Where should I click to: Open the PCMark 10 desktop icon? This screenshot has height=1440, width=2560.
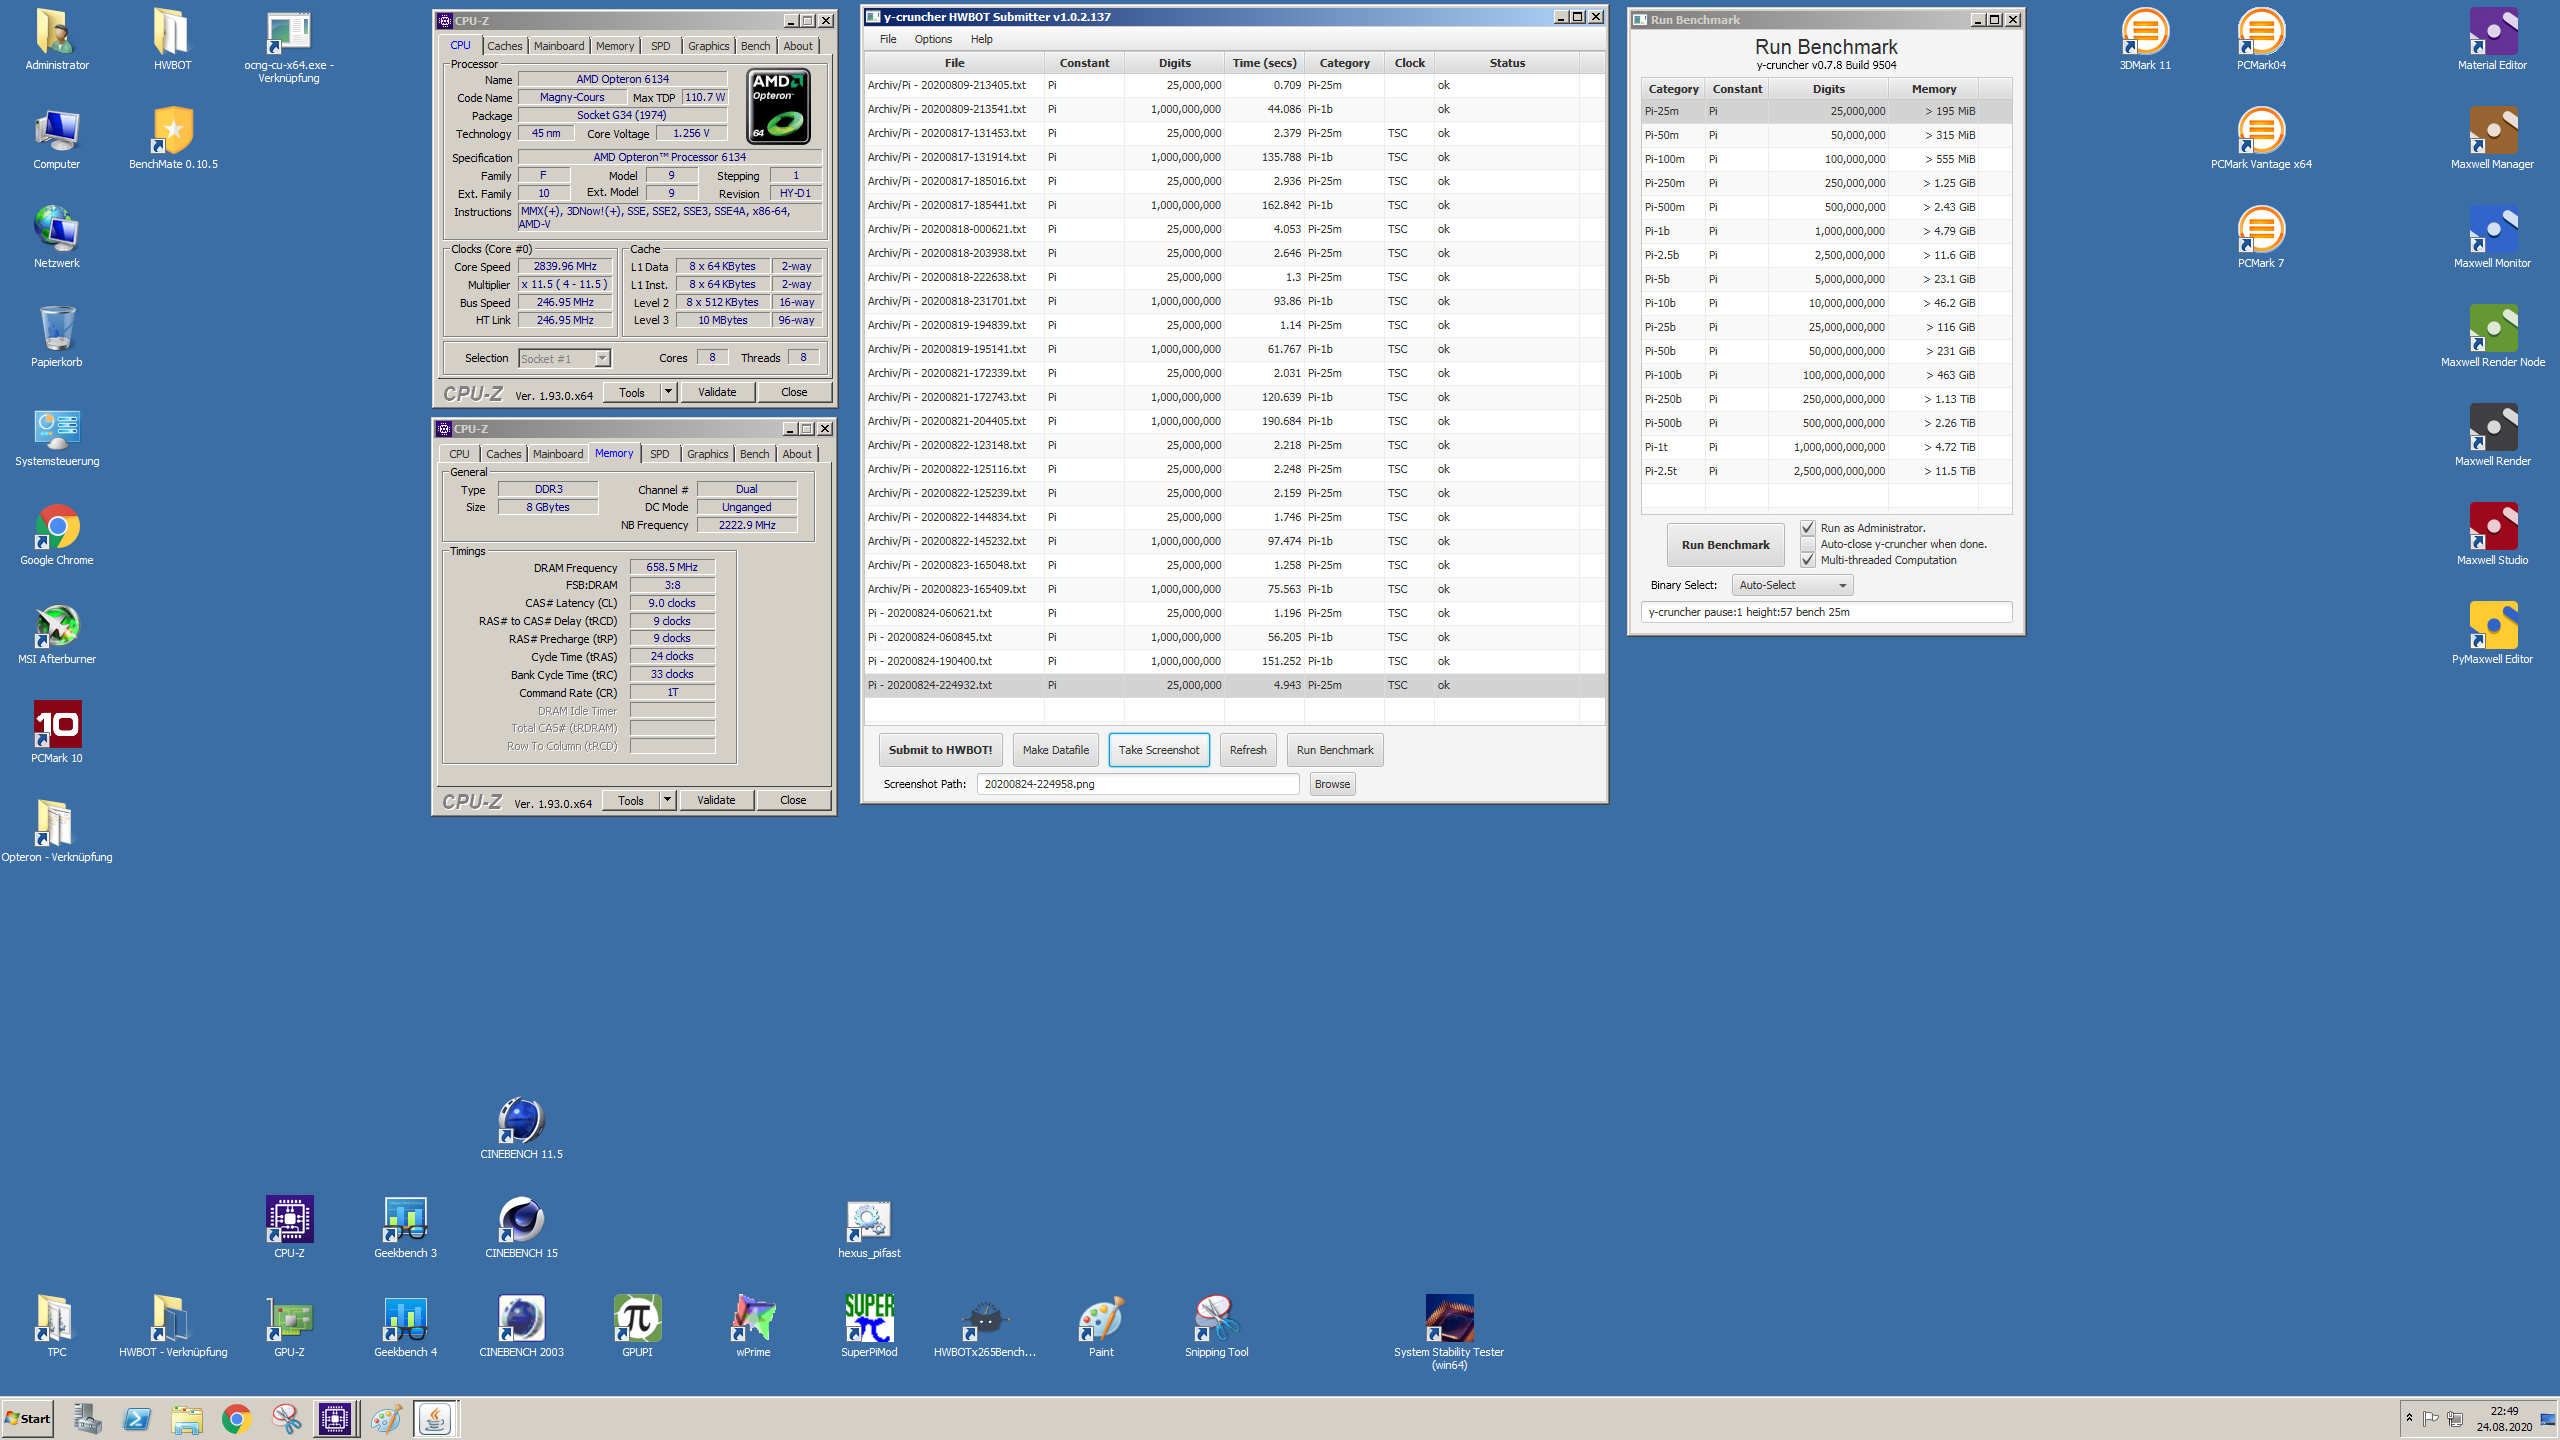tap(57, 733)
